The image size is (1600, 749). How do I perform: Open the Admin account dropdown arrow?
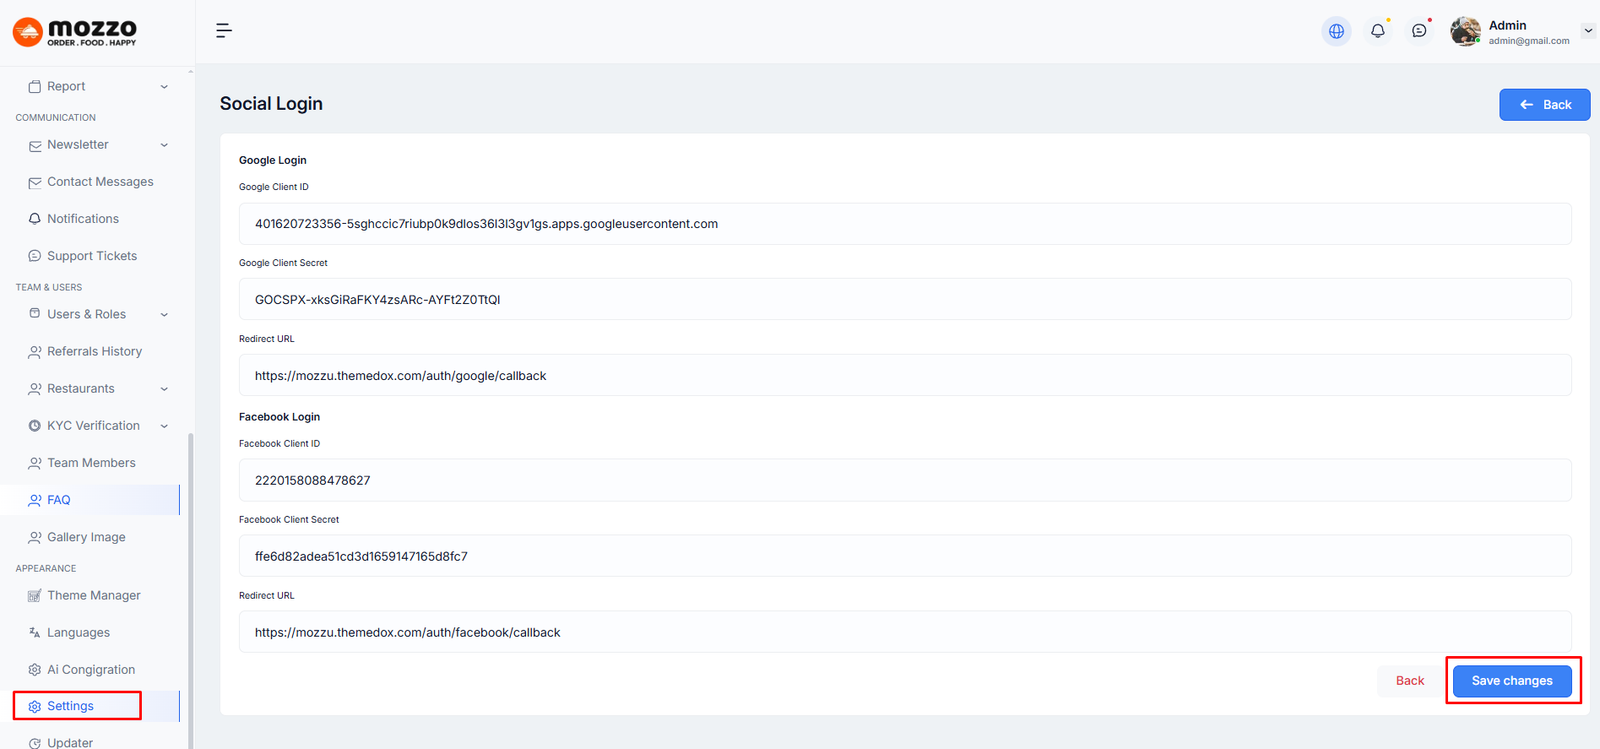(x=1588, y=31)
